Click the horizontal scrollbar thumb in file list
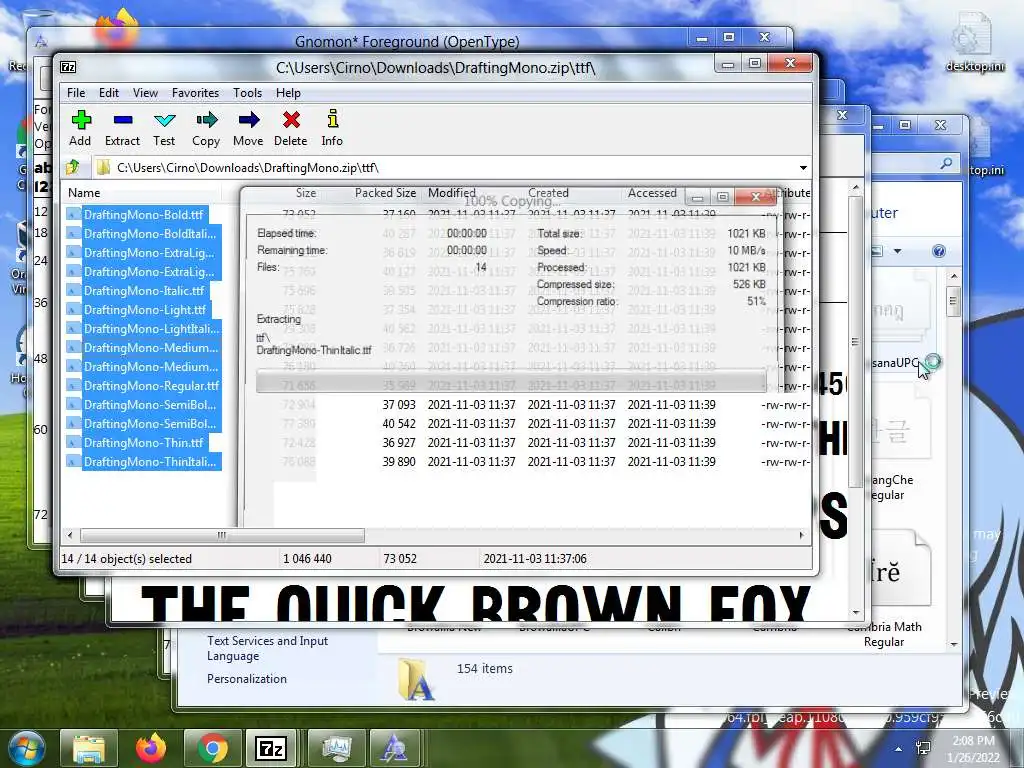Viewport: 1024px width, 768px height. point(222,536)
